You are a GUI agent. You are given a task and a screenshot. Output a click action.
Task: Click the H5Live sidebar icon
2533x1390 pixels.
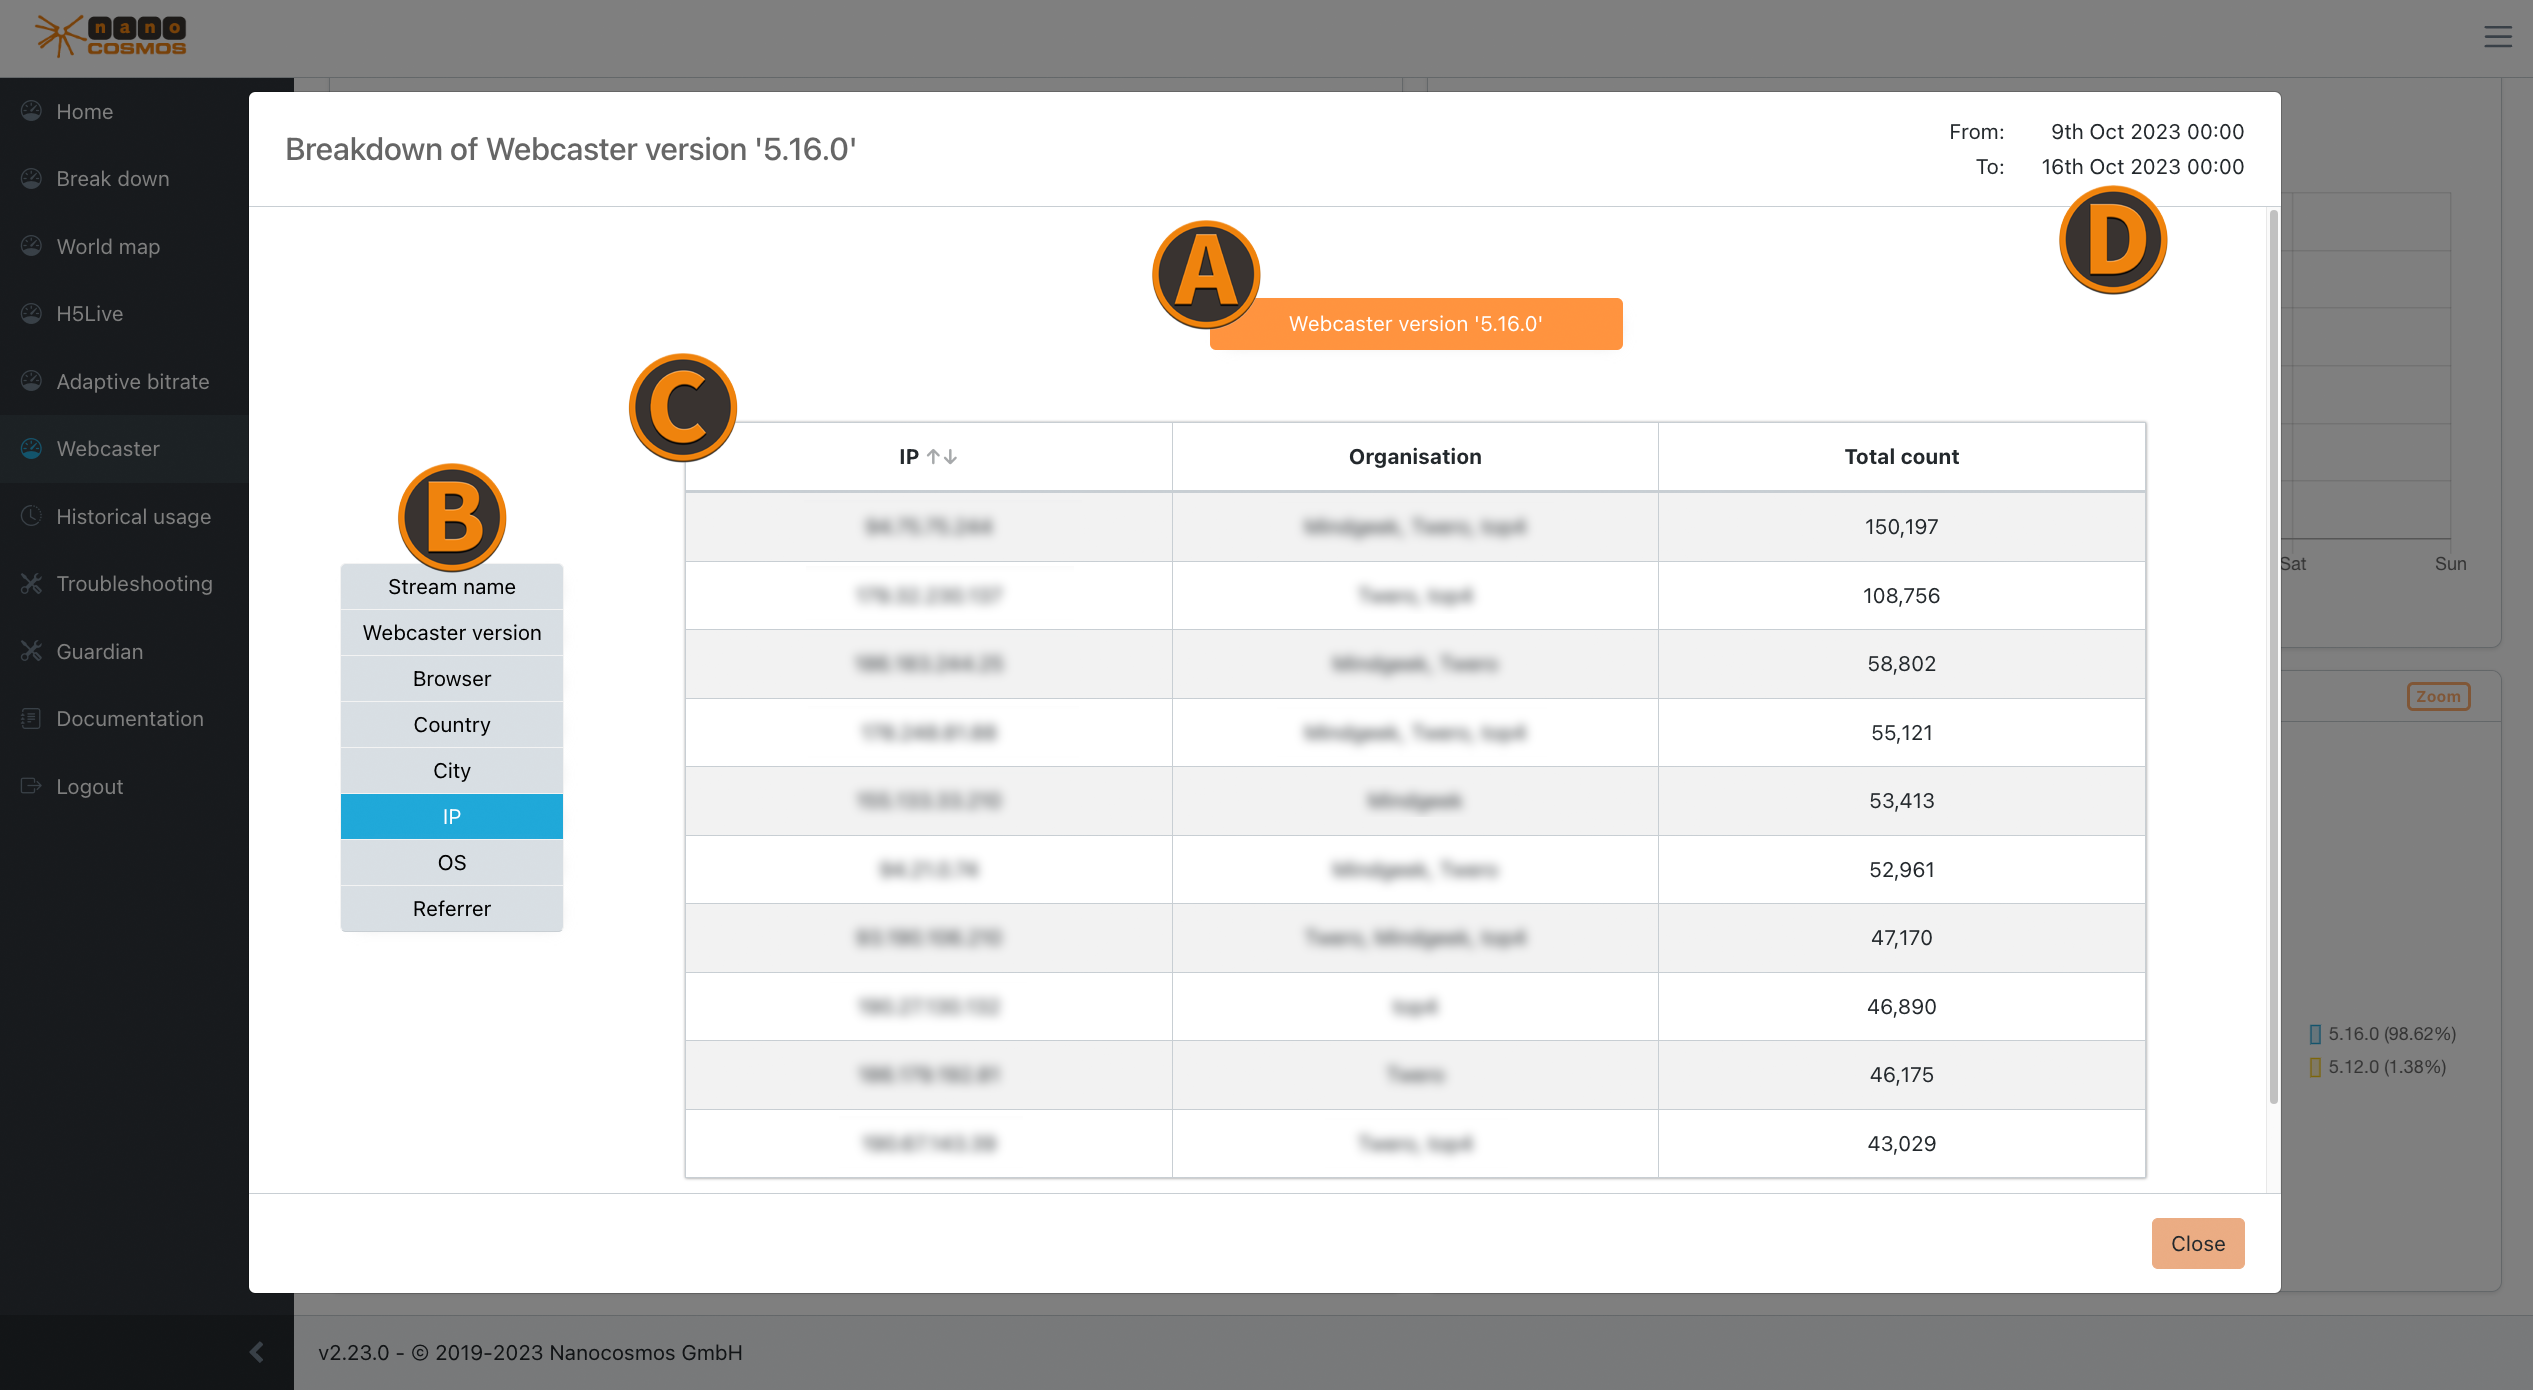tap(32, 313)
